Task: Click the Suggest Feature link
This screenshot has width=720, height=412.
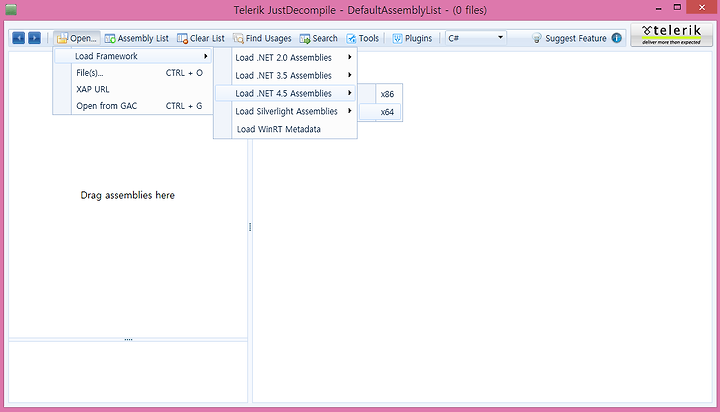Action: [576, 39]
